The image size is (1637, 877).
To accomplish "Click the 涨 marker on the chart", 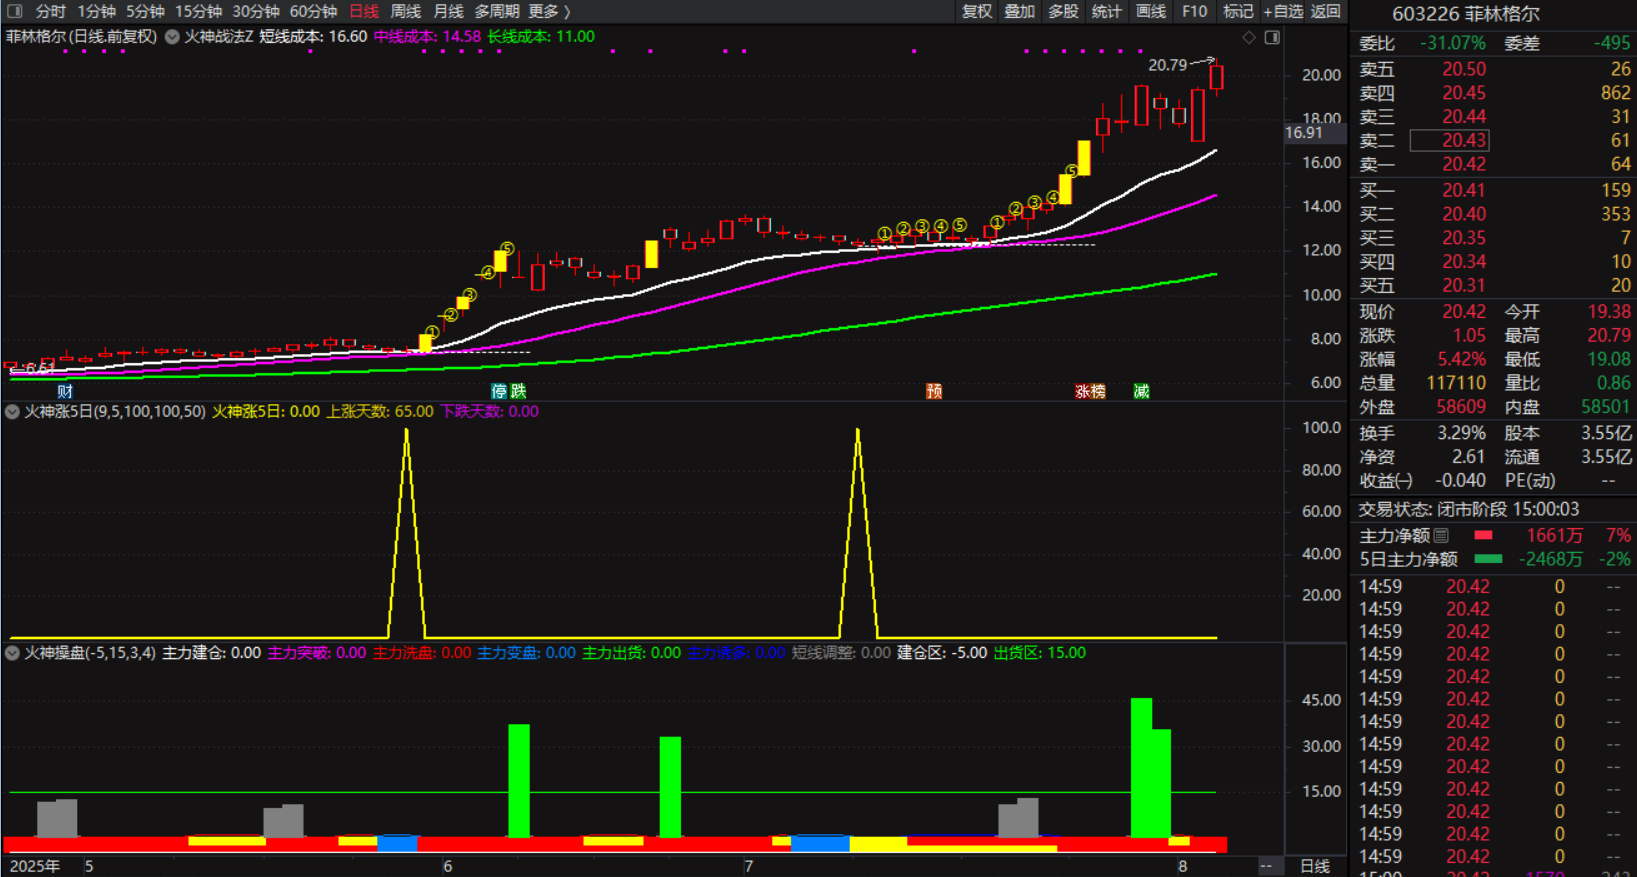I will pyautogui.click(x=1082, y=391).
